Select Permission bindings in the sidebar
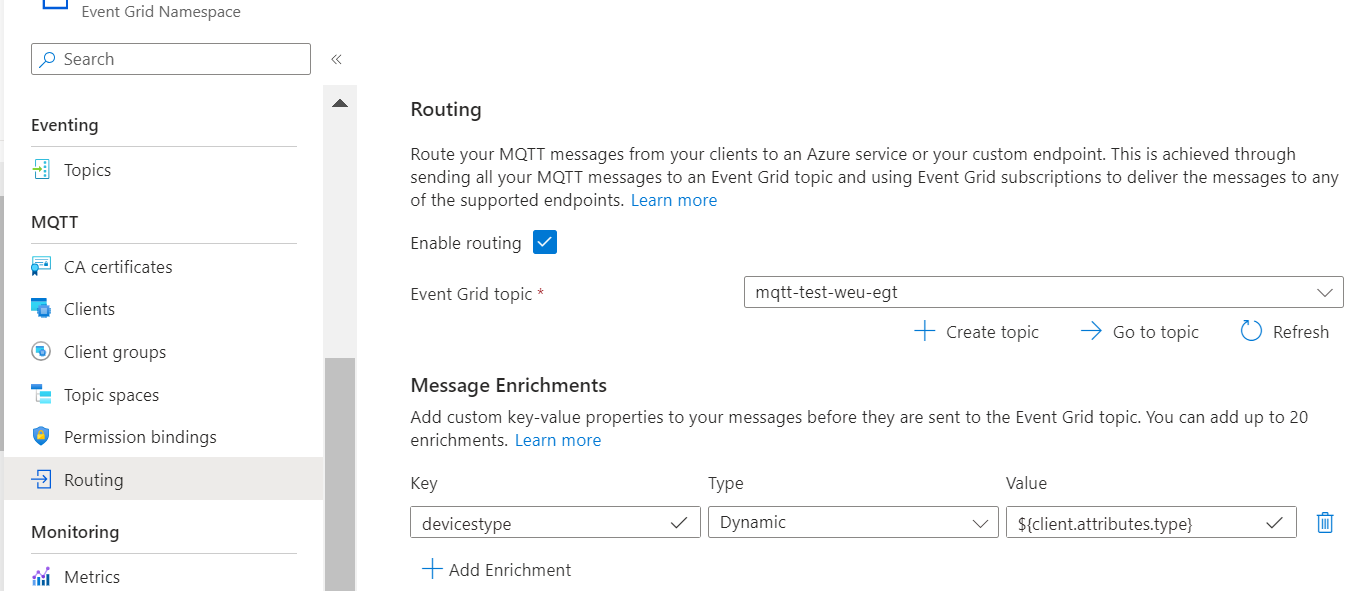The image size is (1363, 591). click(x=140, y=437)
